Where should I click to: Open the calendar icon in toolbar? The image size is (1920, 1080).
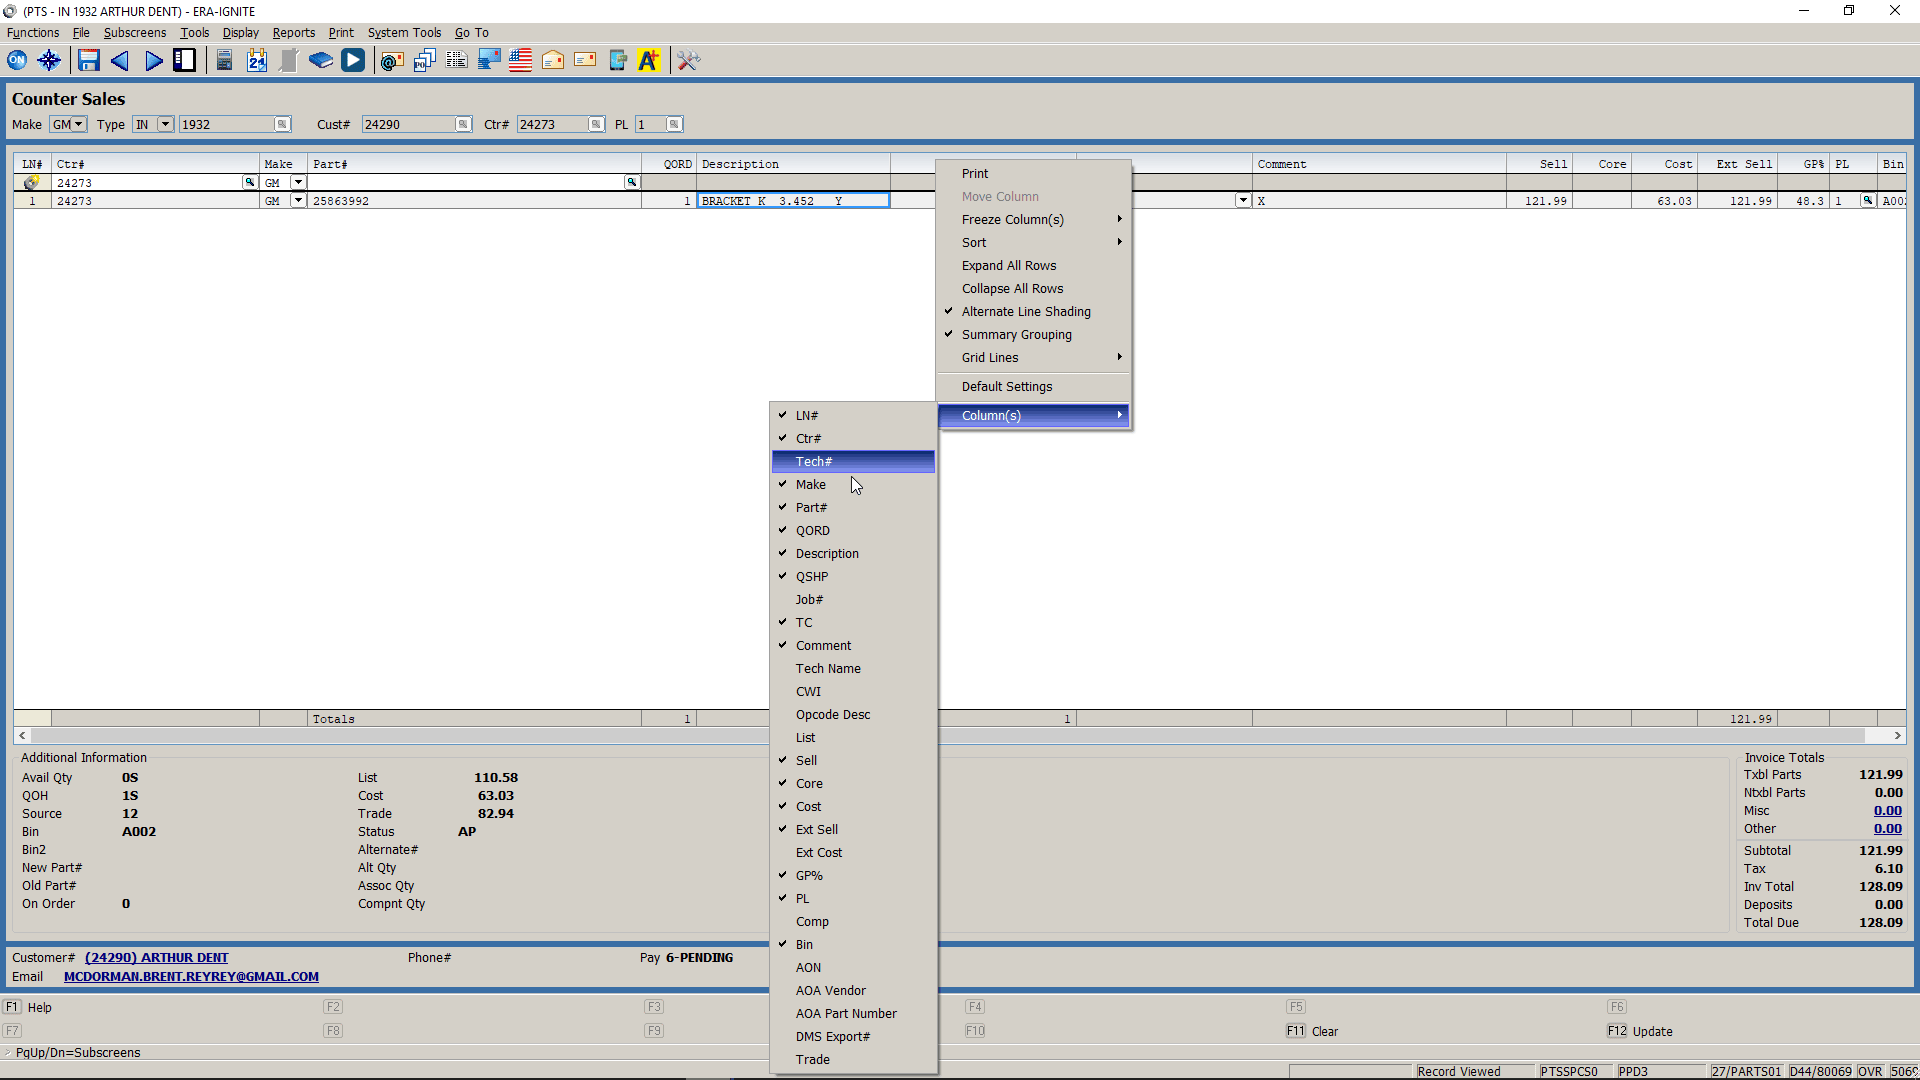[257, 61]
